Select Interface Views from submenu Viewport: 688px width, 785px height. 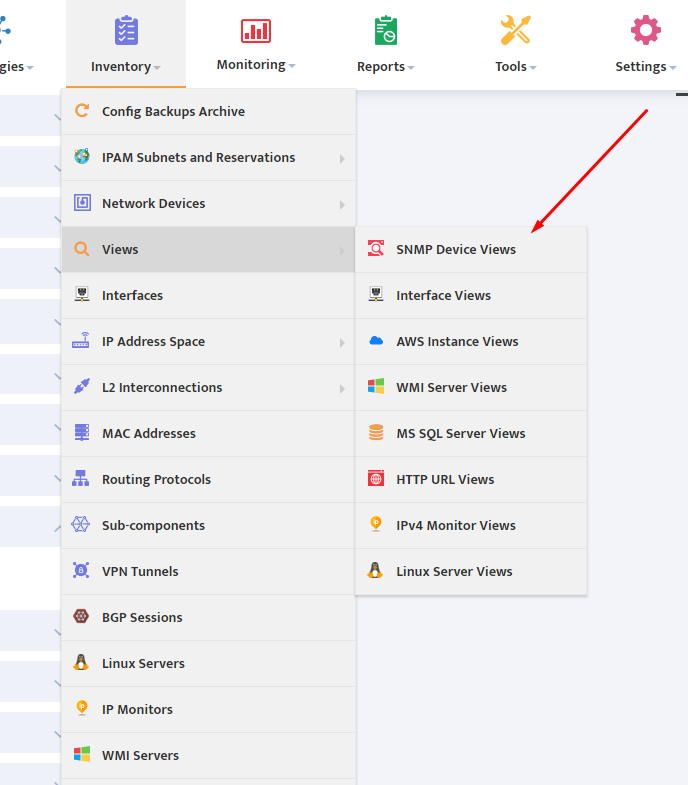click(x=471, y=295)
